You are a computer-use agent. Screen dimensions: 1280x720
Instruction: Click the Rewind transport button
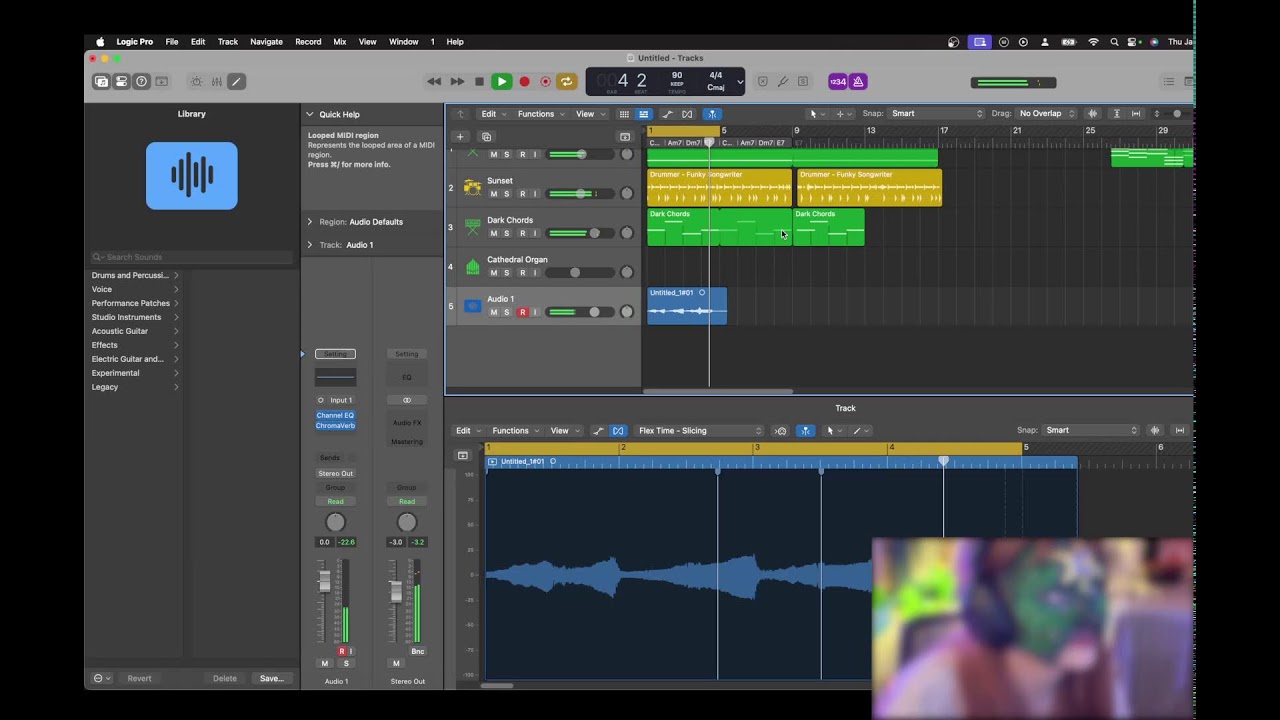coord(434,82)
